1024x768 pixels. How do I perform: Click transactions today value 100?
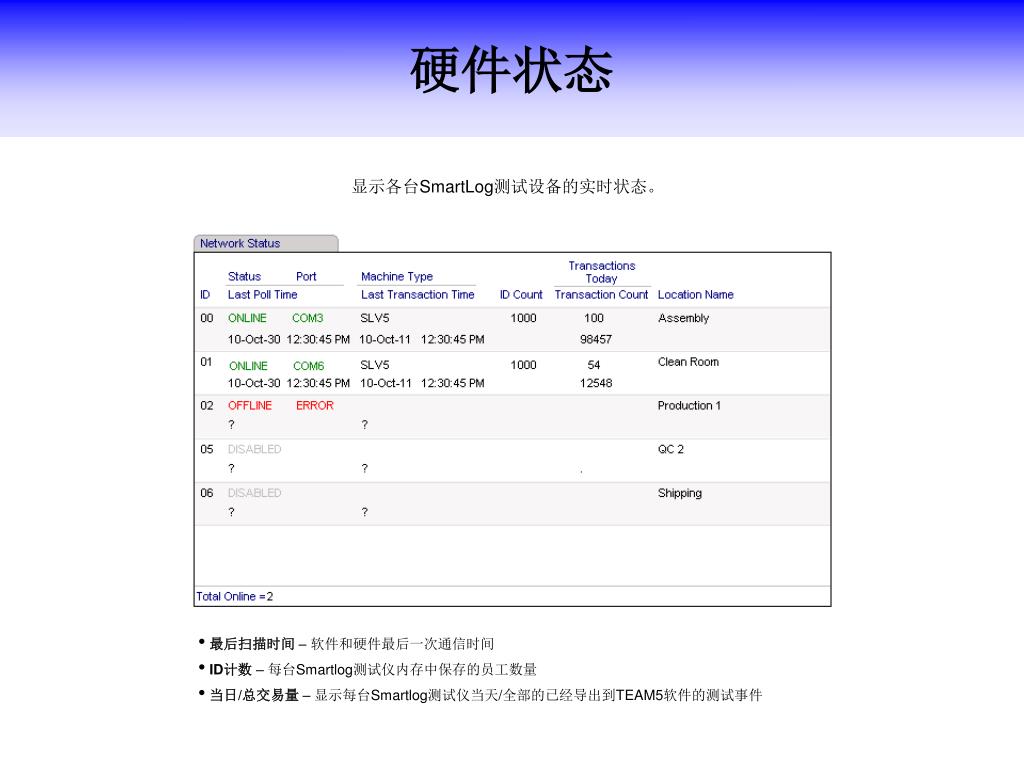(594, 318)
